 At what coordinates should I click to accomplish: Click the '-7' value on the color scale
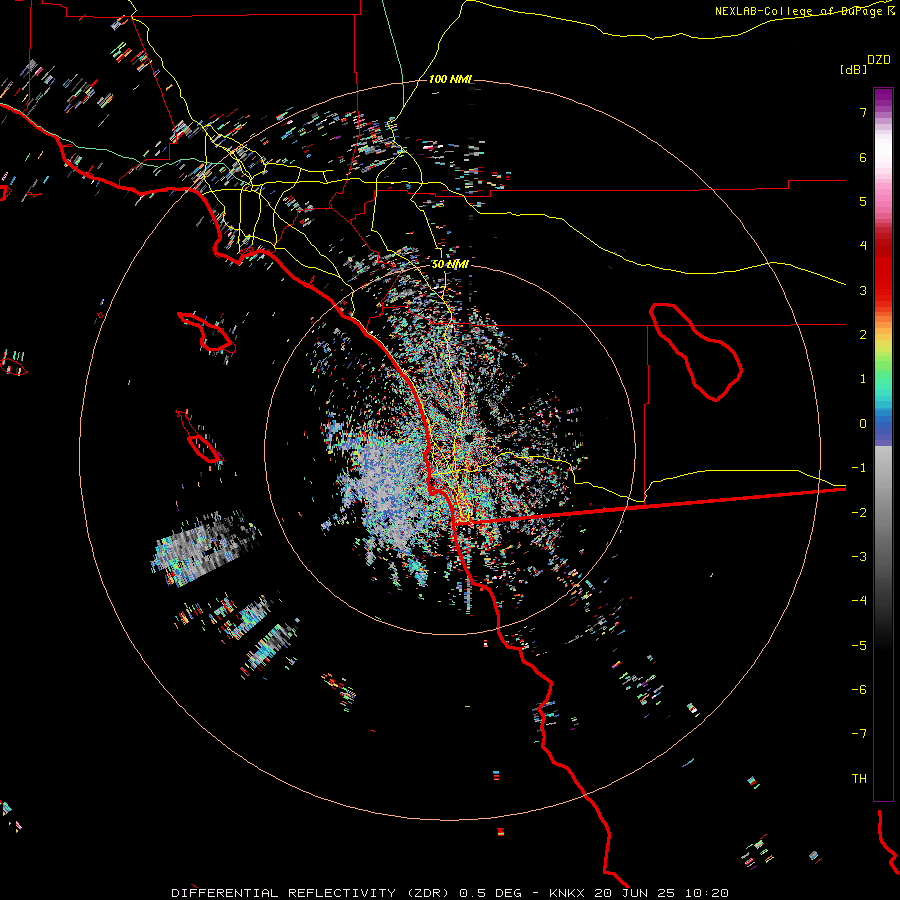(x=859, y=734)
